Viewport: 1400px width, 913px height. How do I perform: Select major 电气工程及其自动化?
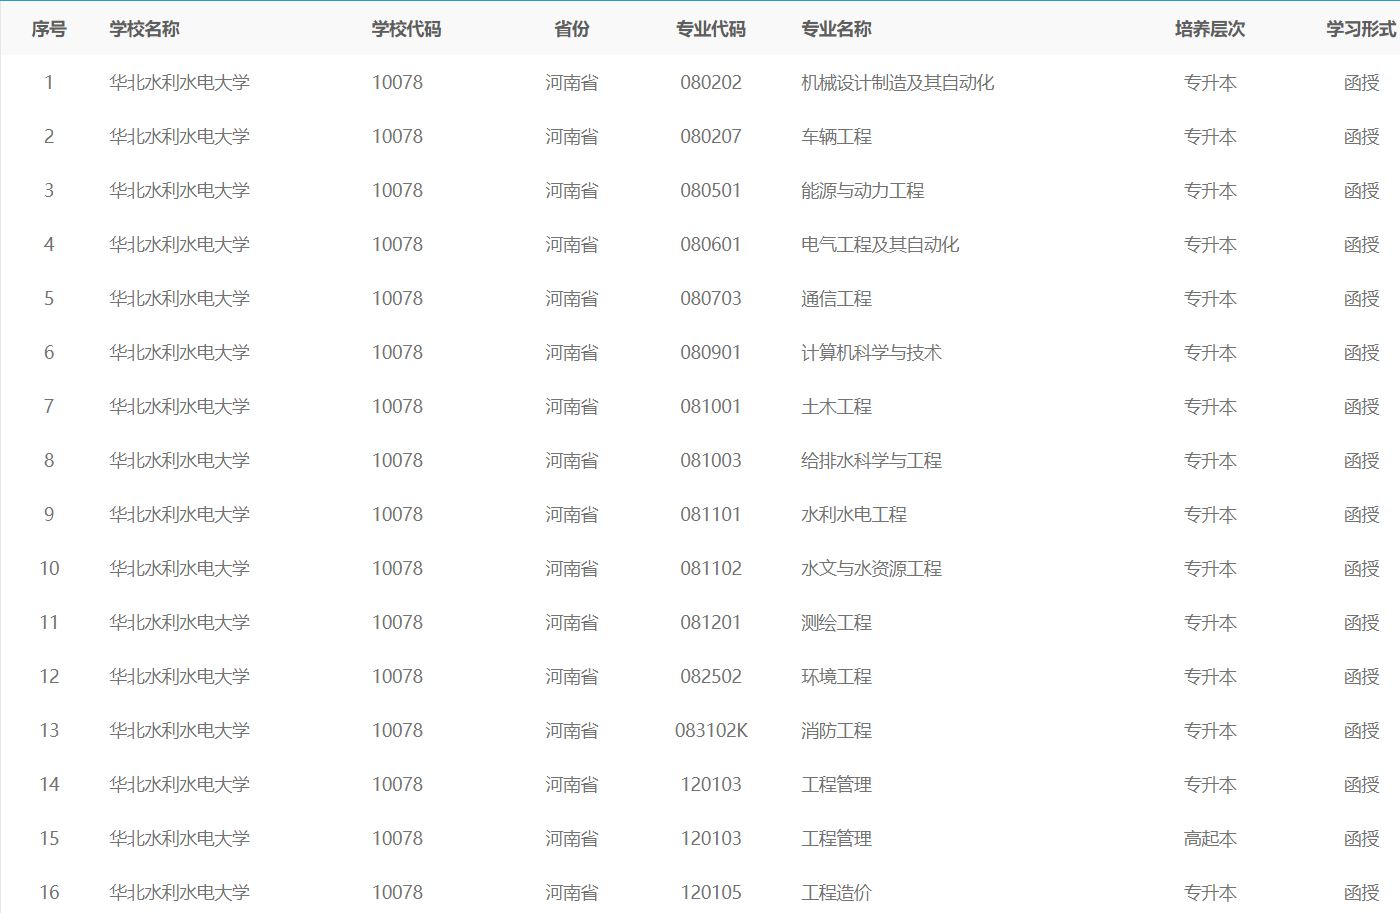pyautogui.click(x=880, y=245)
